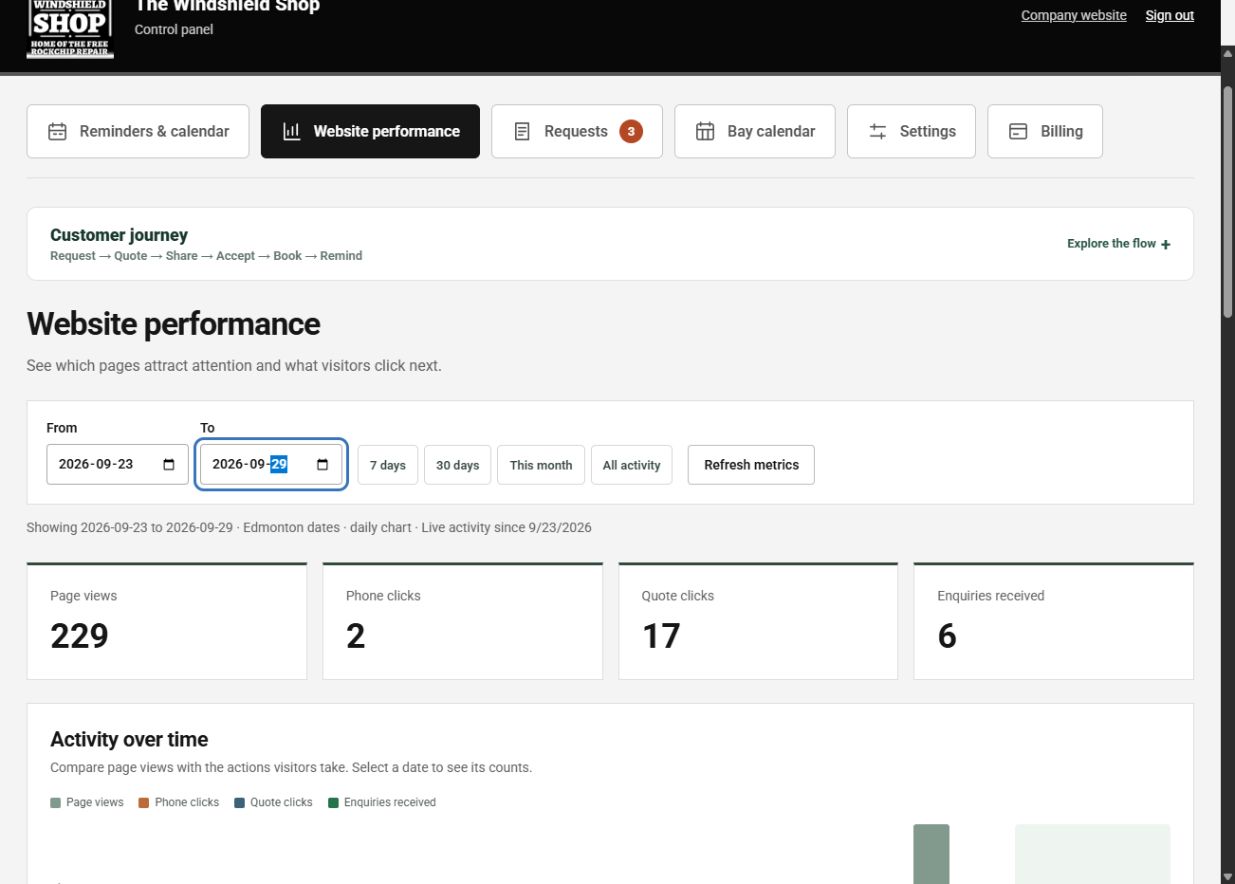Click the page vertical scrollbar thumb
This screenshot has height=884, width=1235.
tap(1228, 200)
